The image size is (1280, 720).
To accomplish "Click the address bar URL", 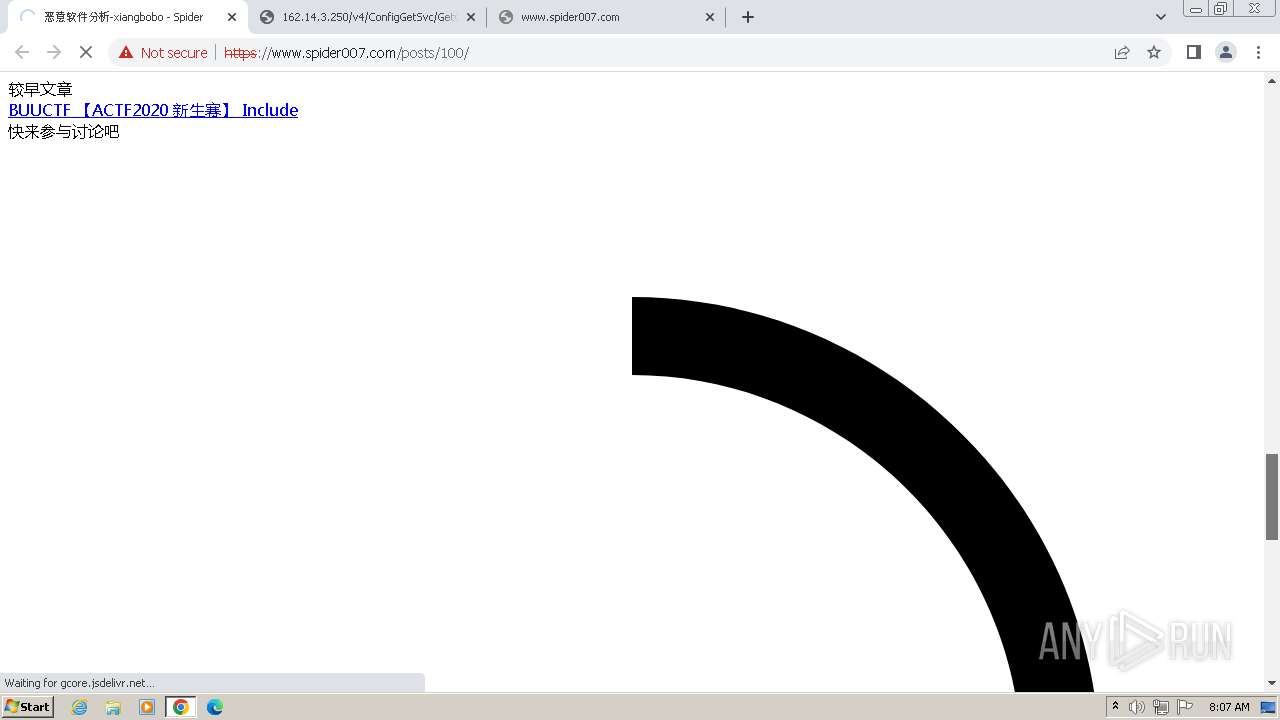I will (x=346, y=53).
